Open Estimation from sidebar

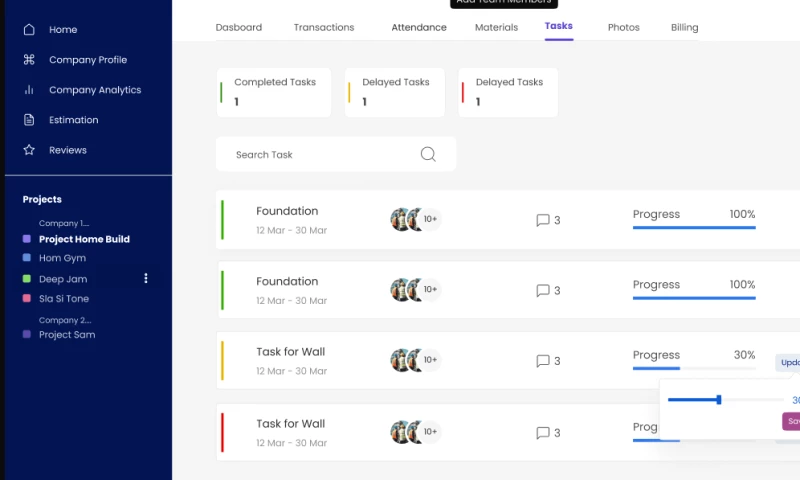[x=73, y=120]
